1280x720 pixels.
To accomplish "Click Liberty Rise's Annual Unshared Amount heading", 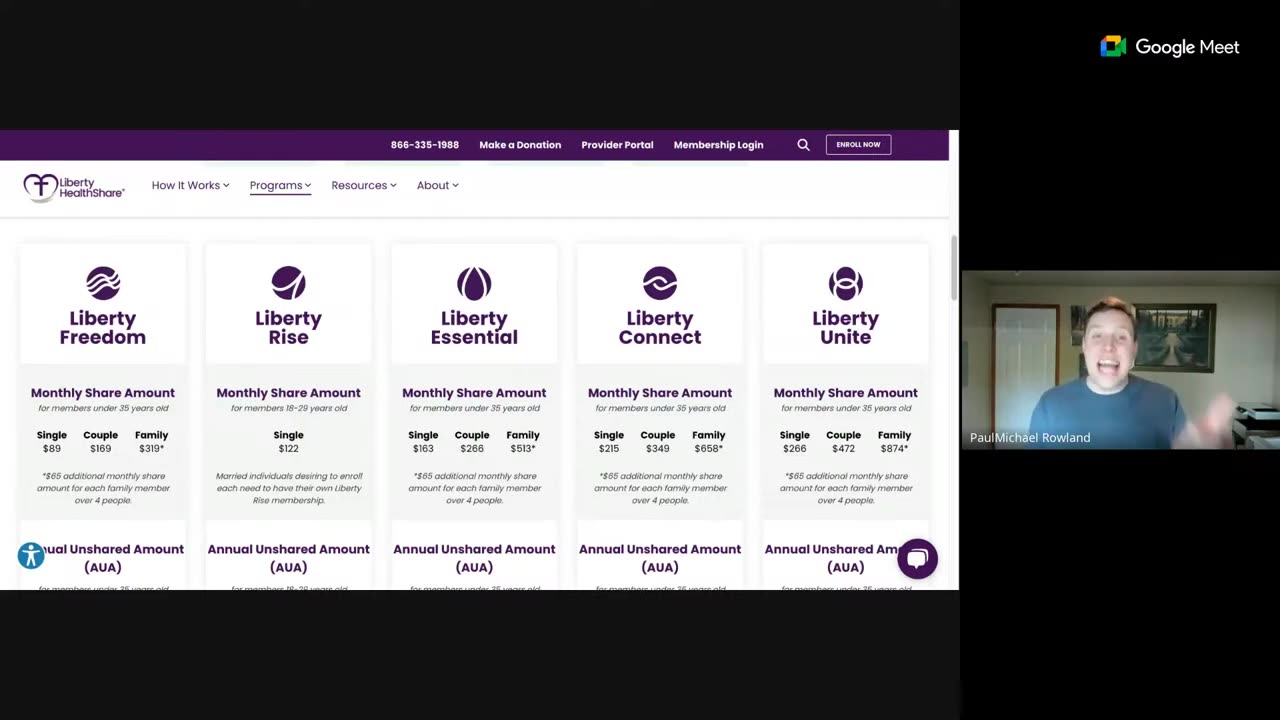I will coord(288,558).
